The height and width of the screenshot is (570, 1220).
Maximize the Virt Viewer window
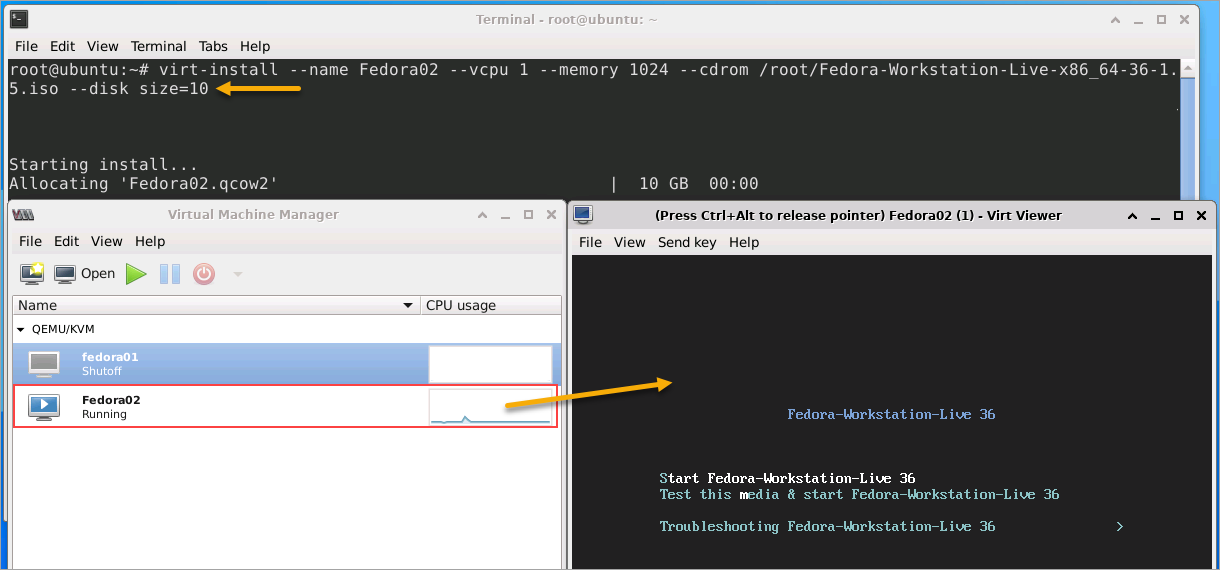1178,215
